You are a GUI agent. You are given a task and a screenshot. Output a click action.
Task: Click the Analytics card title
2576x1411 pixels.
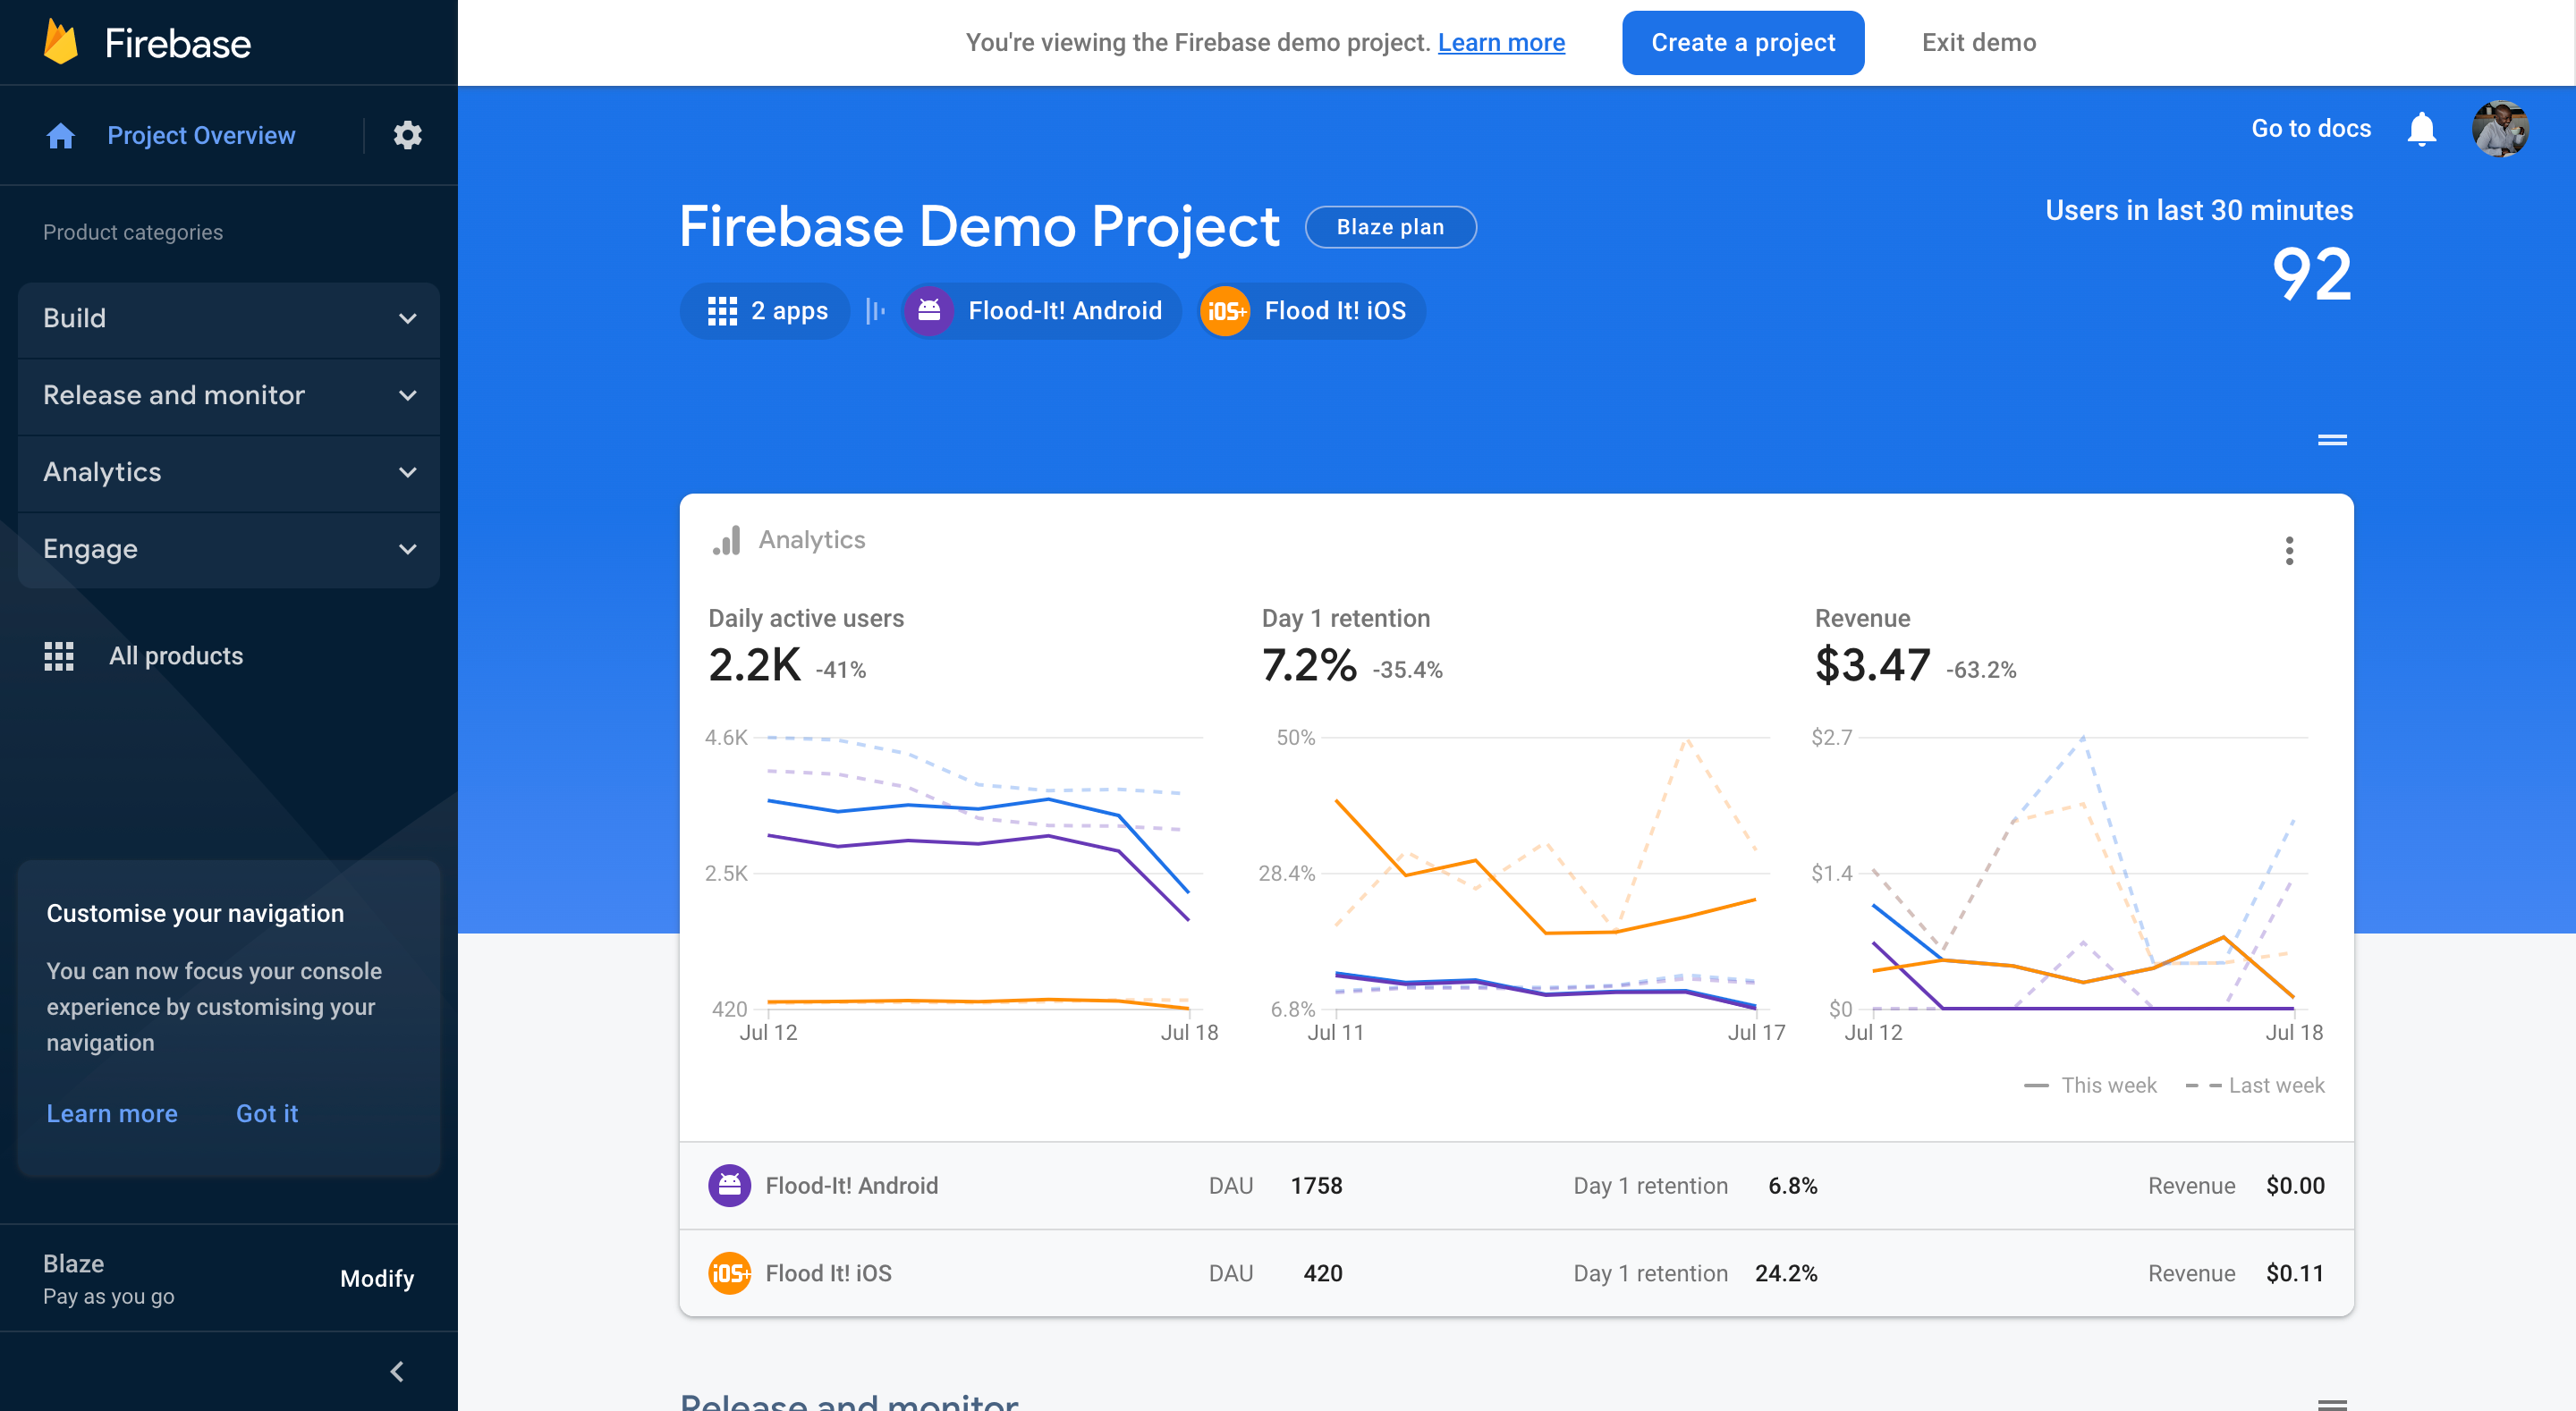(x=812, y=540)
